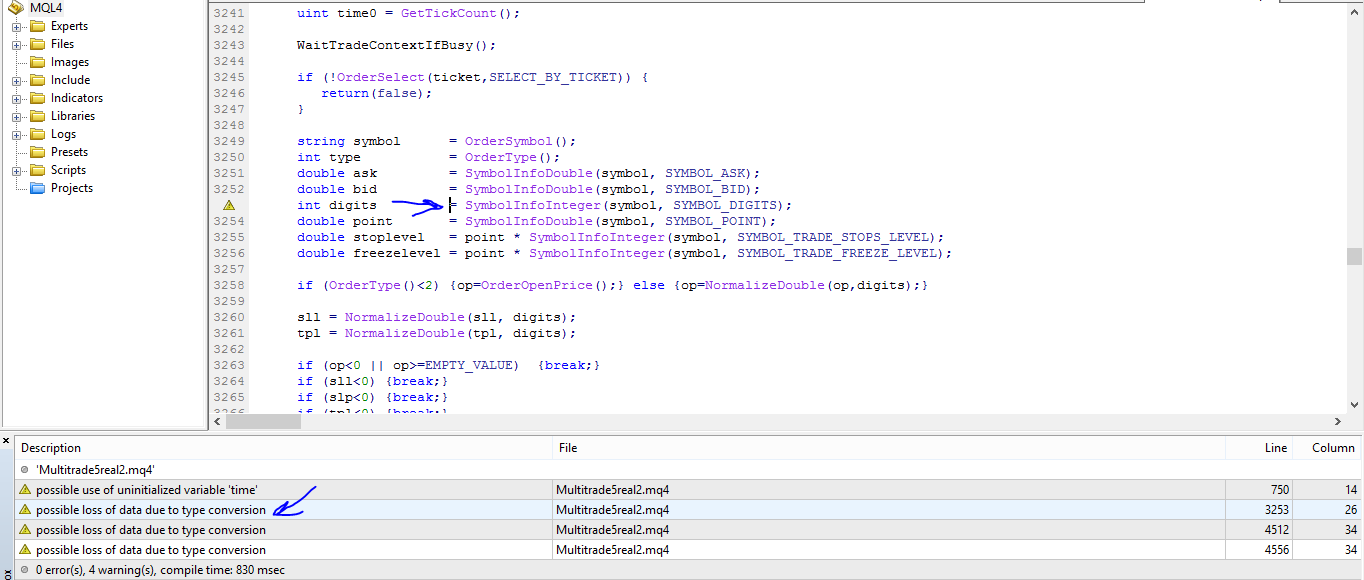
Task: Click the column value 14
Action: (x=1351, y=490)
